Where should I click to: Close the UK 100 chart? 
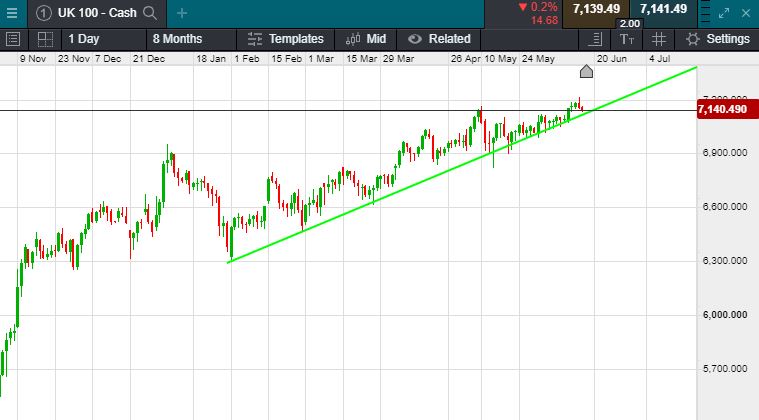(x=746, y=13)
